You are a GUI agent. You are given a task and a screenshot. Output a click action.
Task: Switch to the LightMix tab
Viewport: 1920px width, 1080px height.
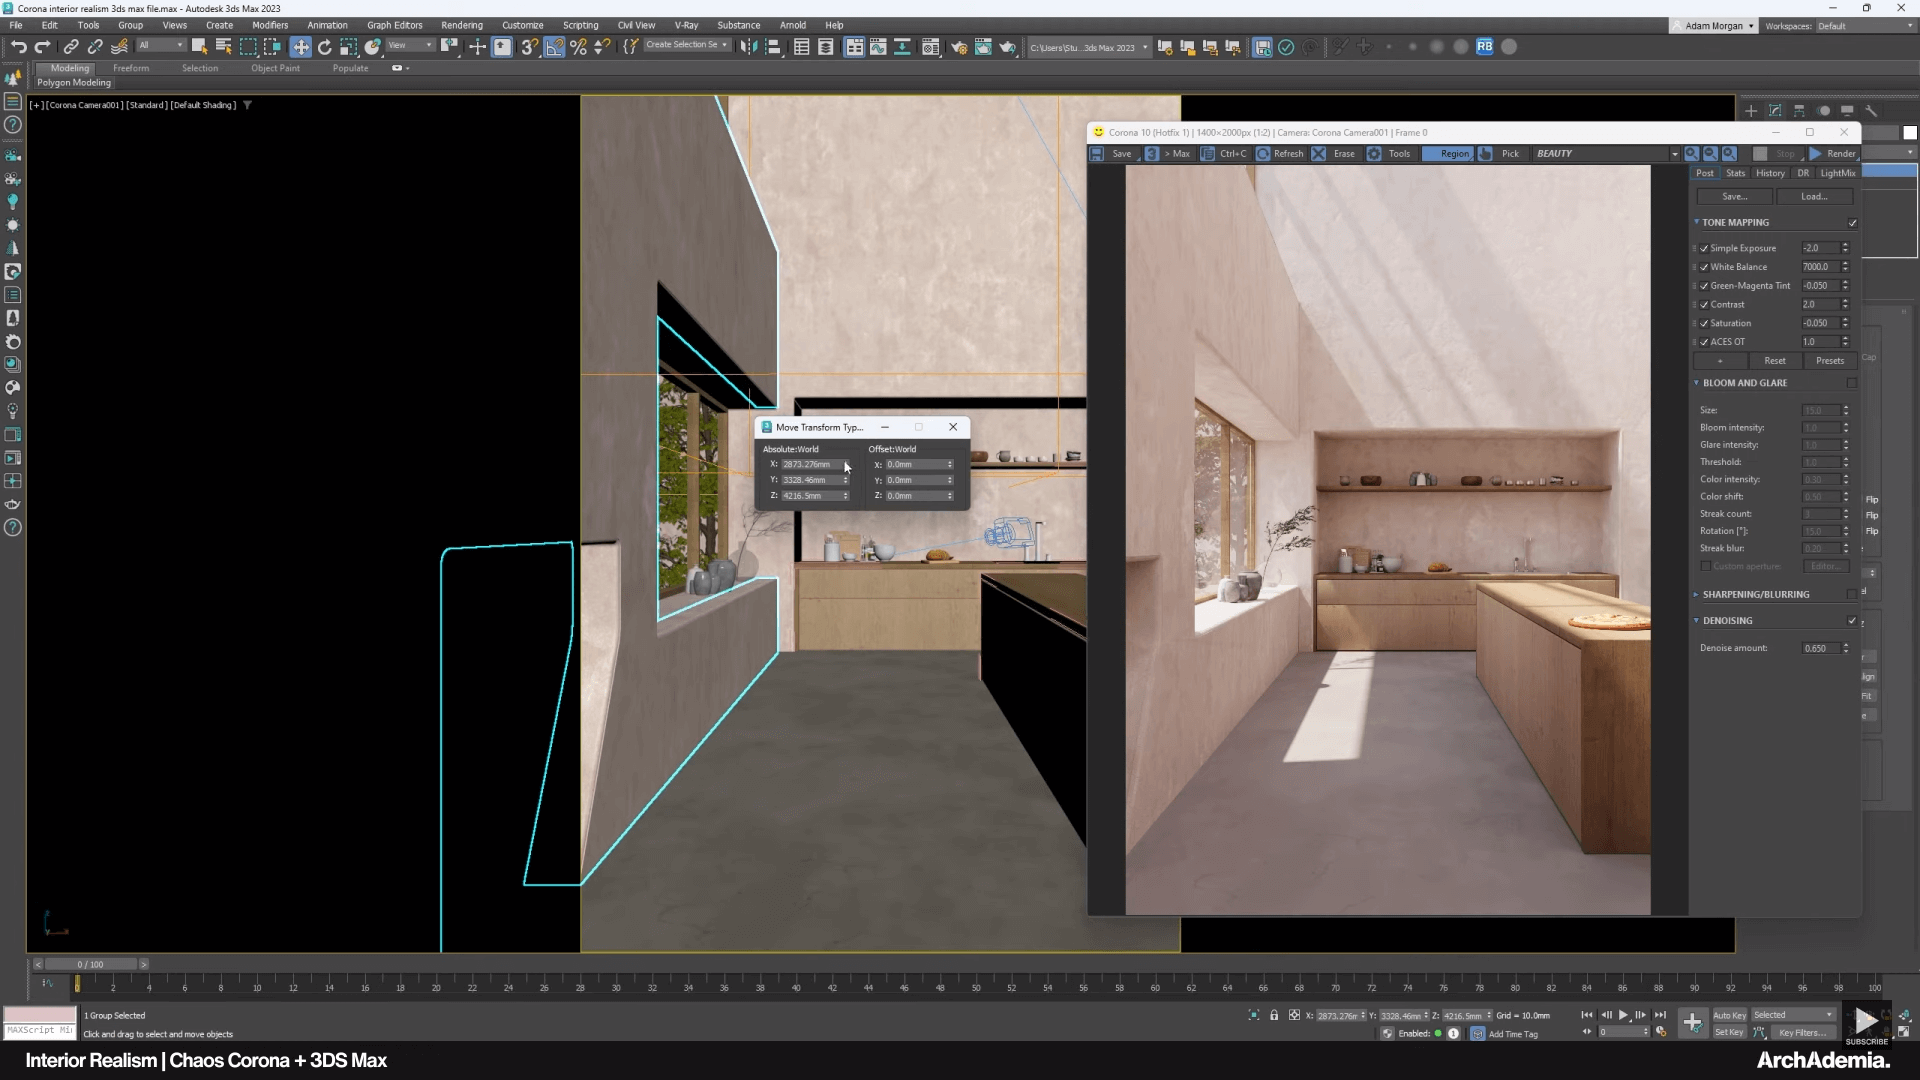point(1838,172)
